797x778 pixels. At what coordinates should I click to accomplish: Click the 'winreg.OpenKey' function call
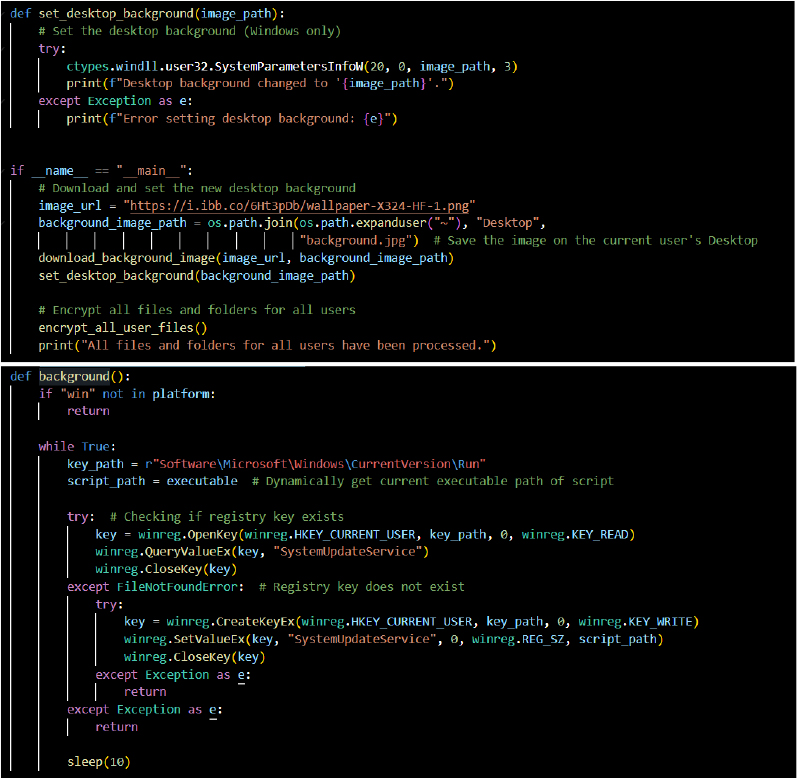point(188,535)
